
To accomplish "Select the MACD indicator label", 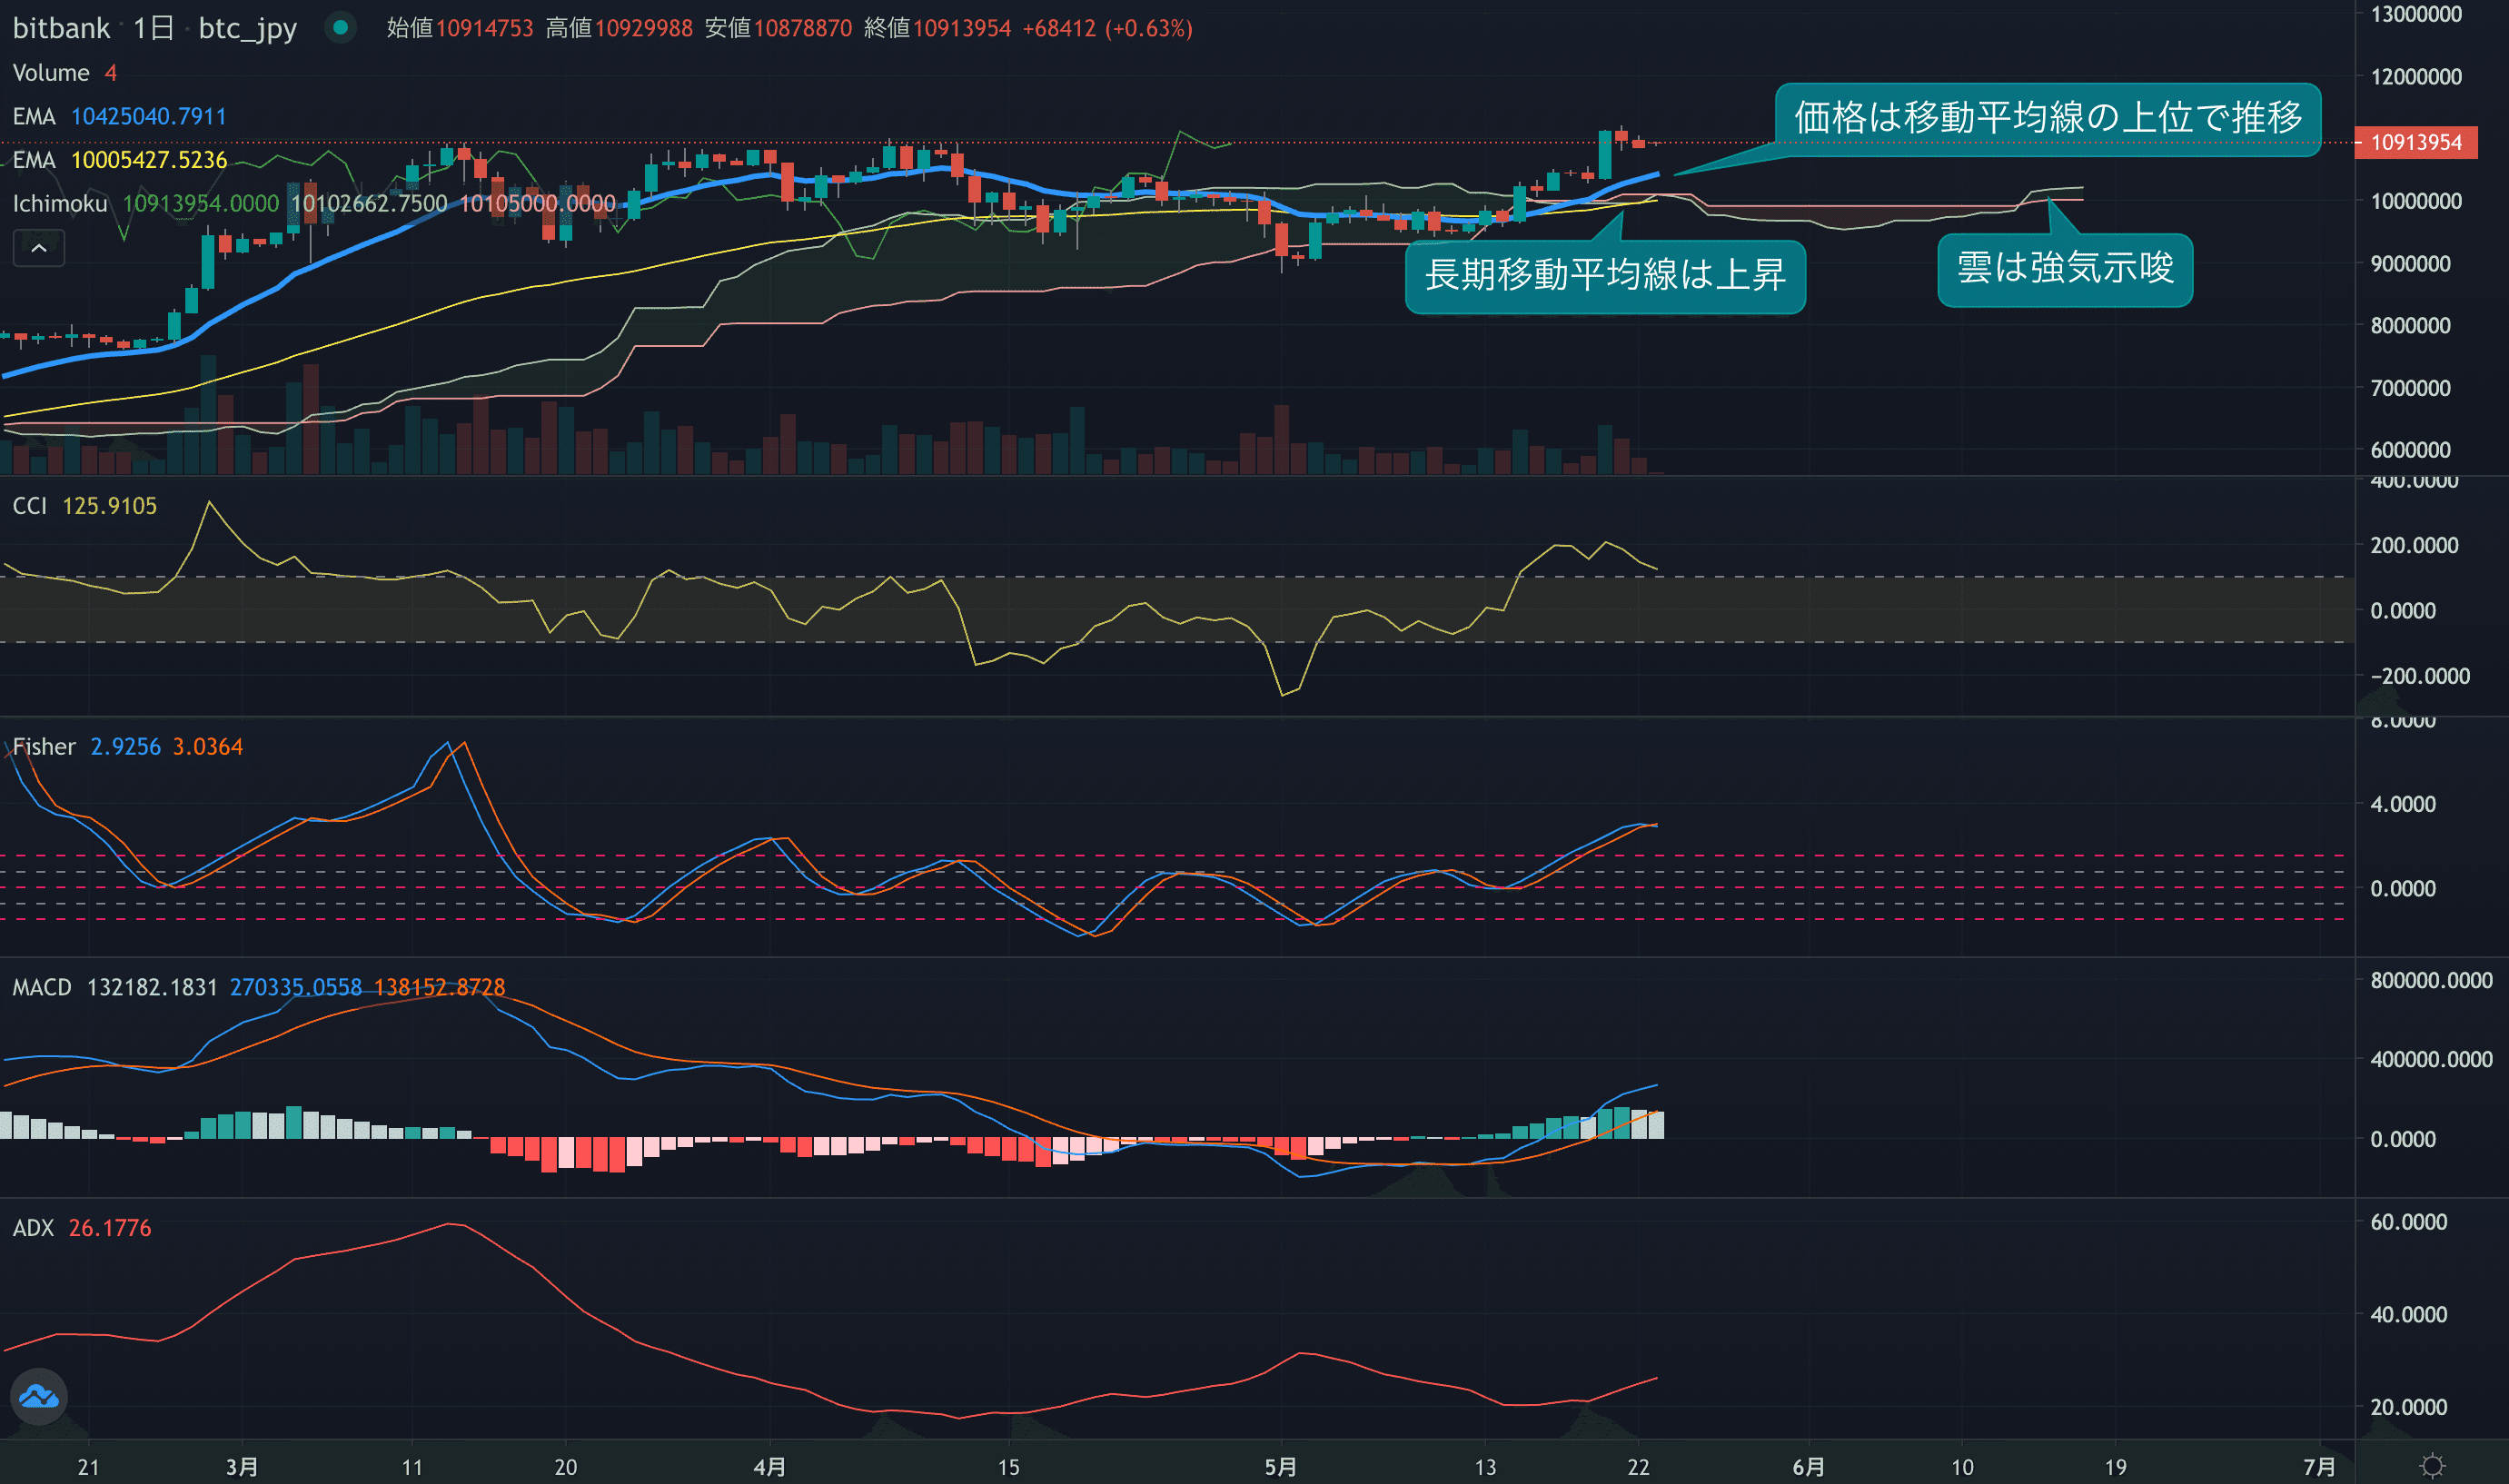I will tap(42, 988).
